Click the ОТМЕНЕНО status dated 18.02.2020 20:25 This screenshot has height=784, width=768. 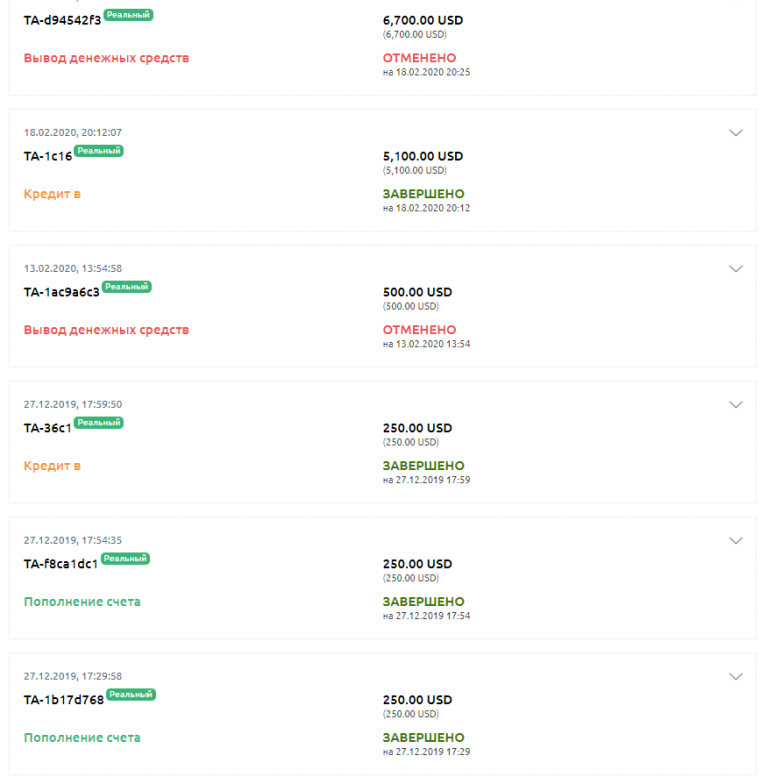coord(420,58)
